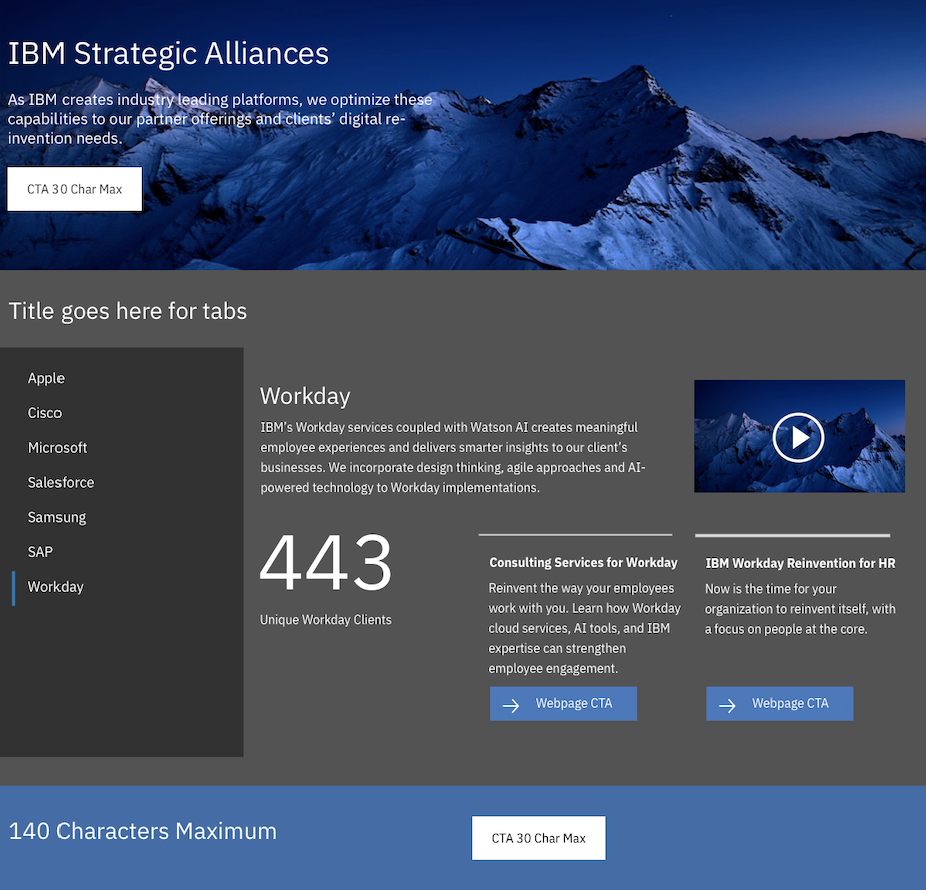Click the Workday video thumbnail image
This screenshot has height=890, width=926.
800,436
